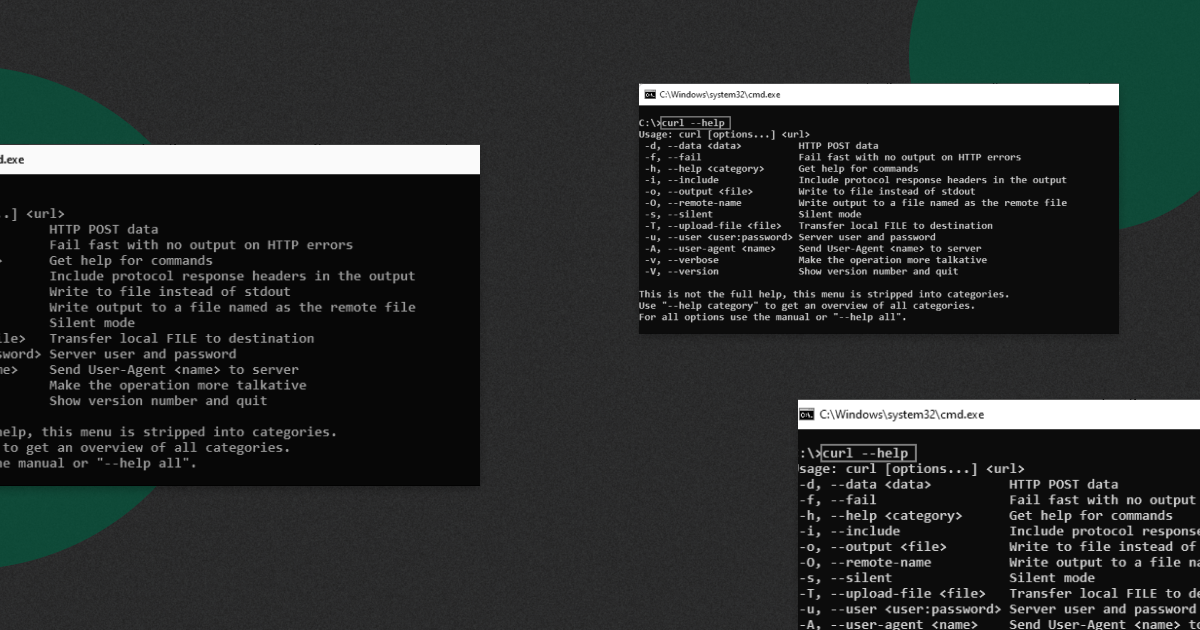The image size is (1200, 630).
Task: Click '-d, --data <data>' in bottom-right window
Action: tap(865, 484)
